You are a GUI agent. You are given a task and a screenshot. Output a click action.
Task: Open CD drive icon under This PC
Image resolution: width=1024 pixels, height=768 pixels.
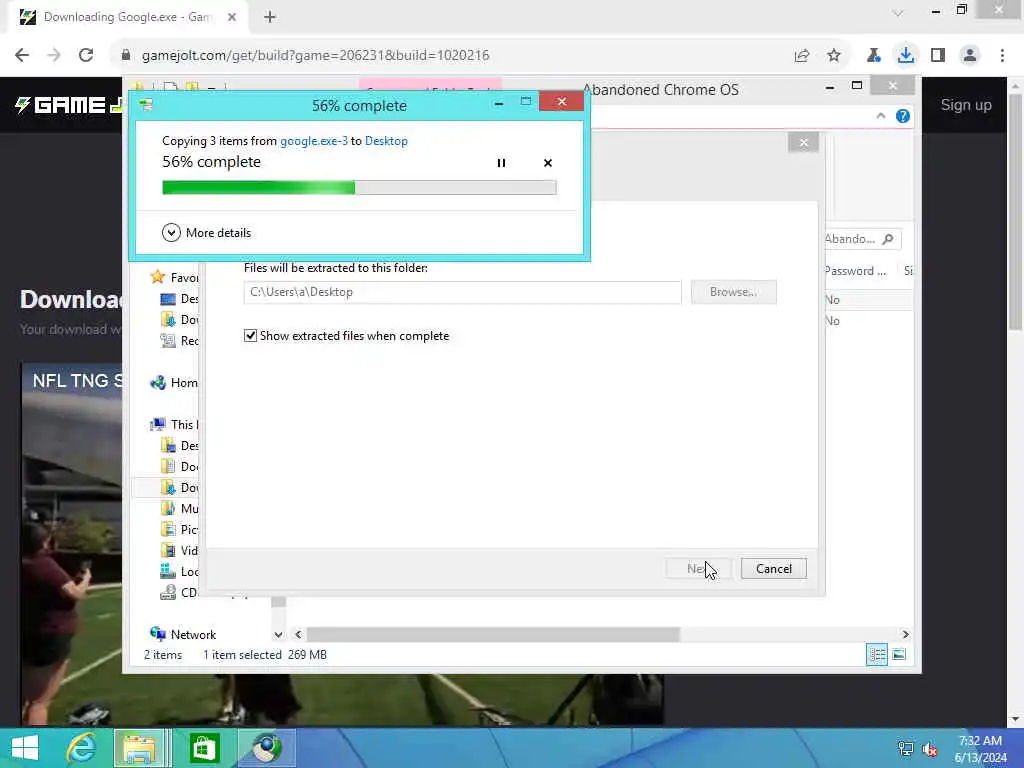168,592
